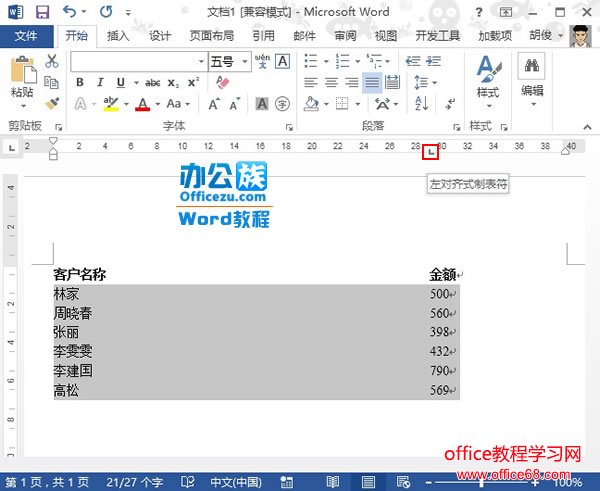Open the Paragraph dialog launcher
Image resolution: width=600 pixels, height=491 pixels.
(x=457, y=127)
